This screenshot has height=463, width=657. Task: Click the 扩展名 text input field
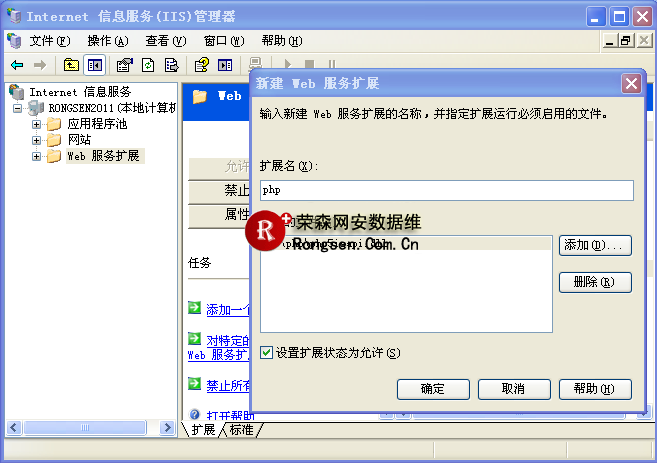446,190
